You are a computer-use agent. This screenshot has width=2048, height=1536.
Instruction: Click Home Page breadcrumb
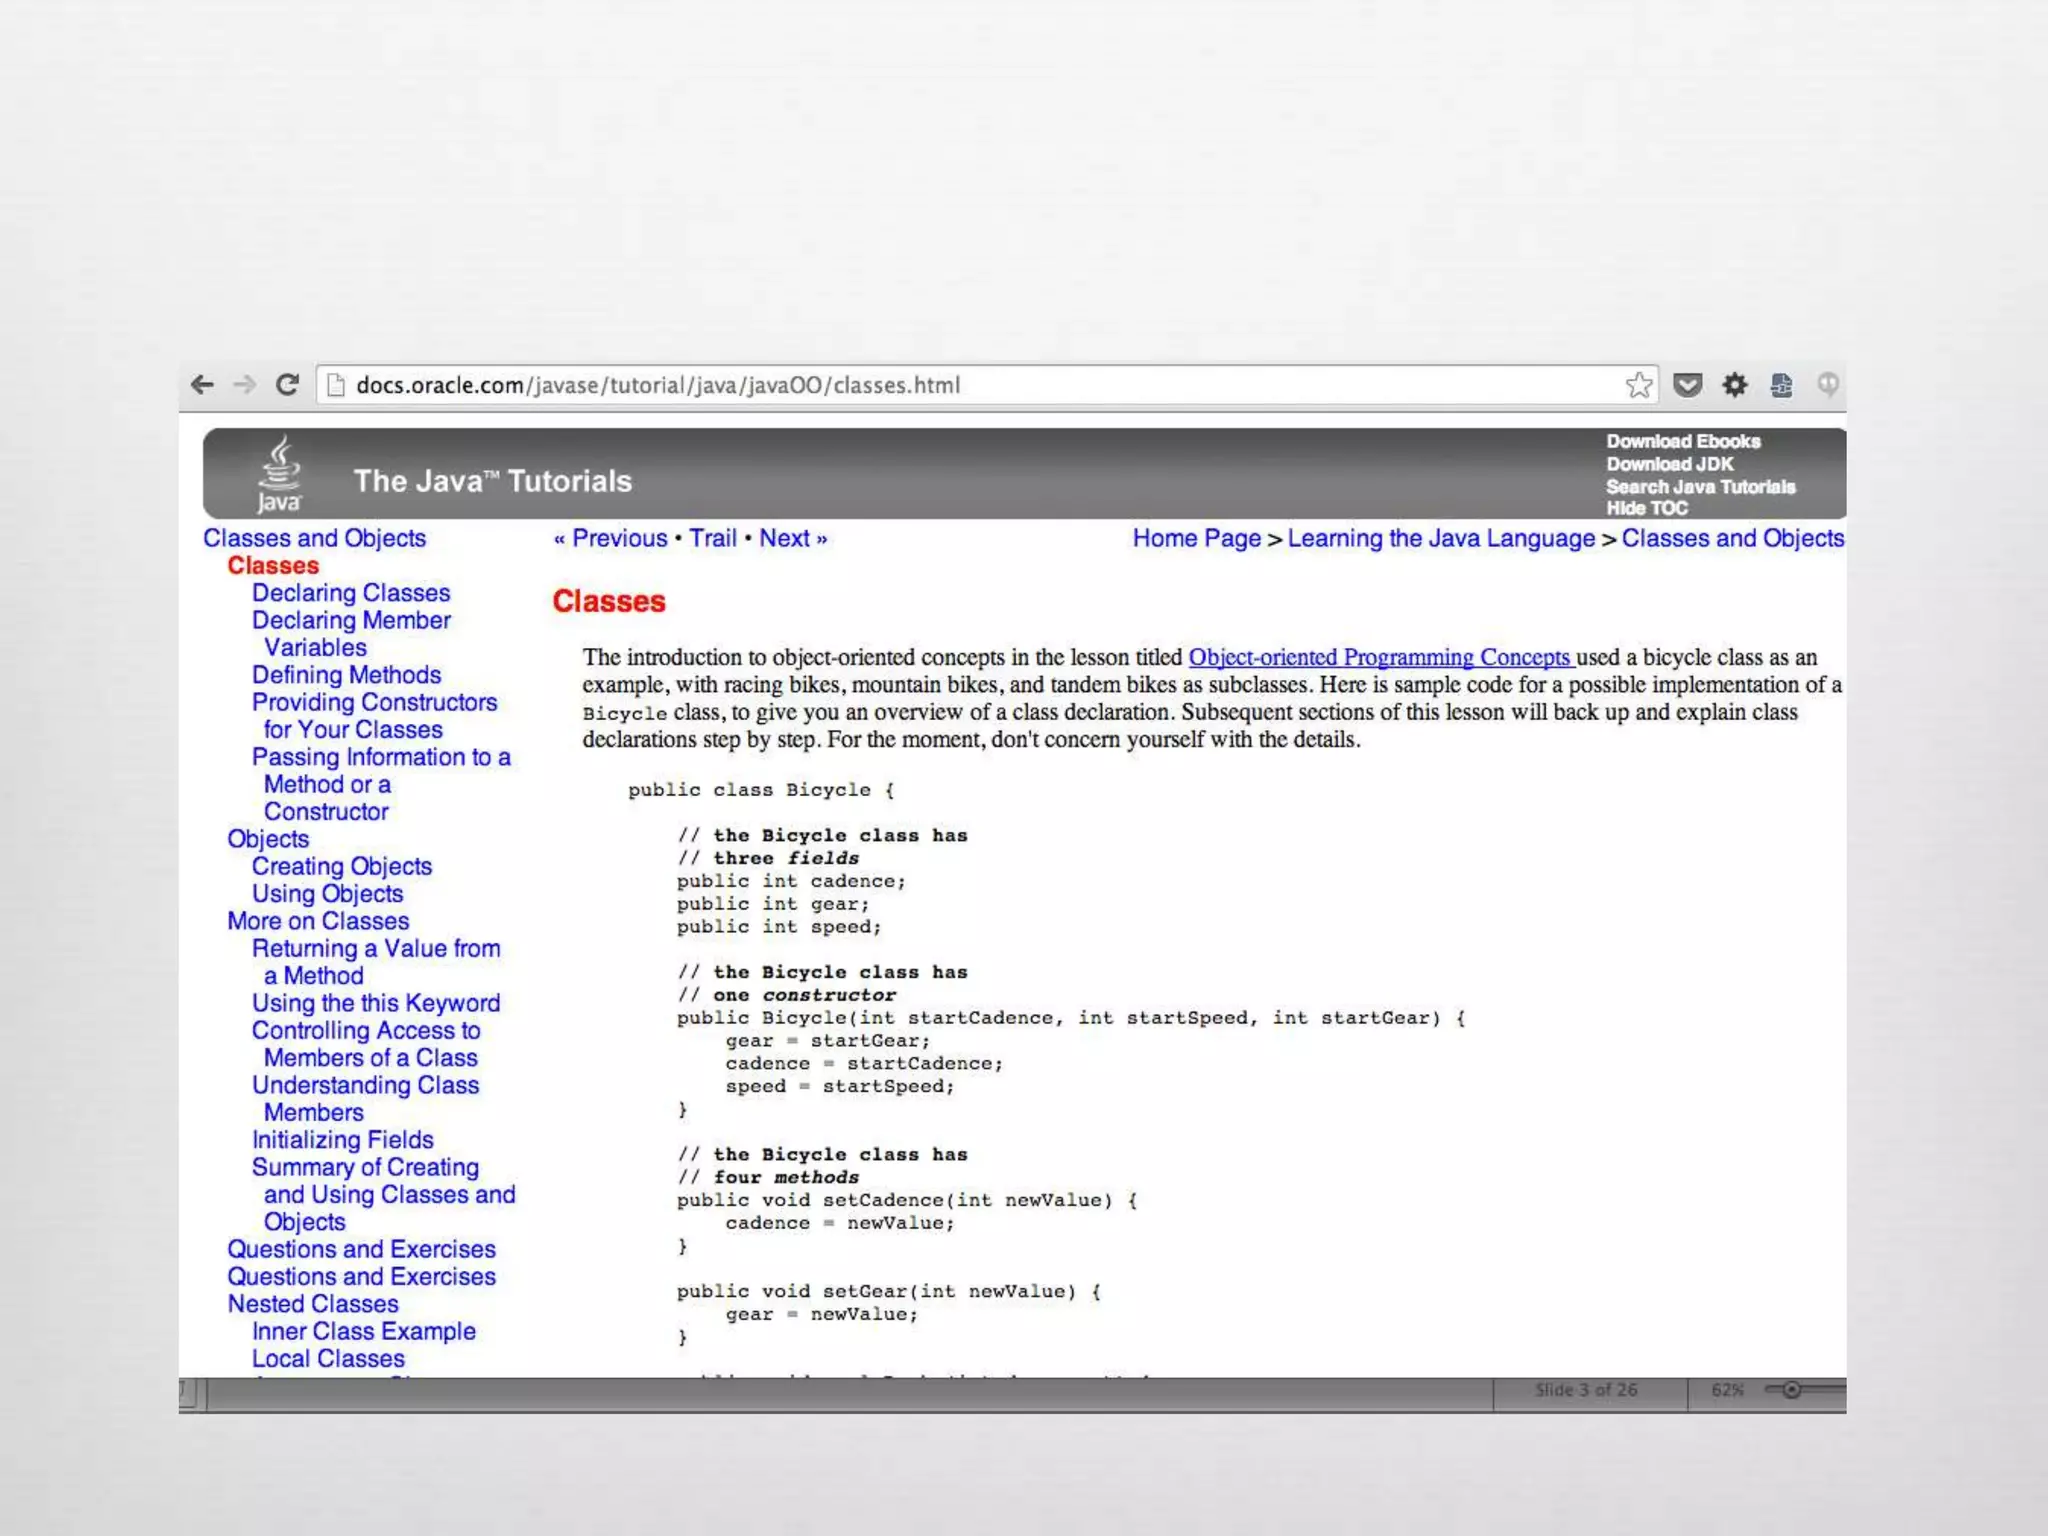click(x=1196, y=538)
